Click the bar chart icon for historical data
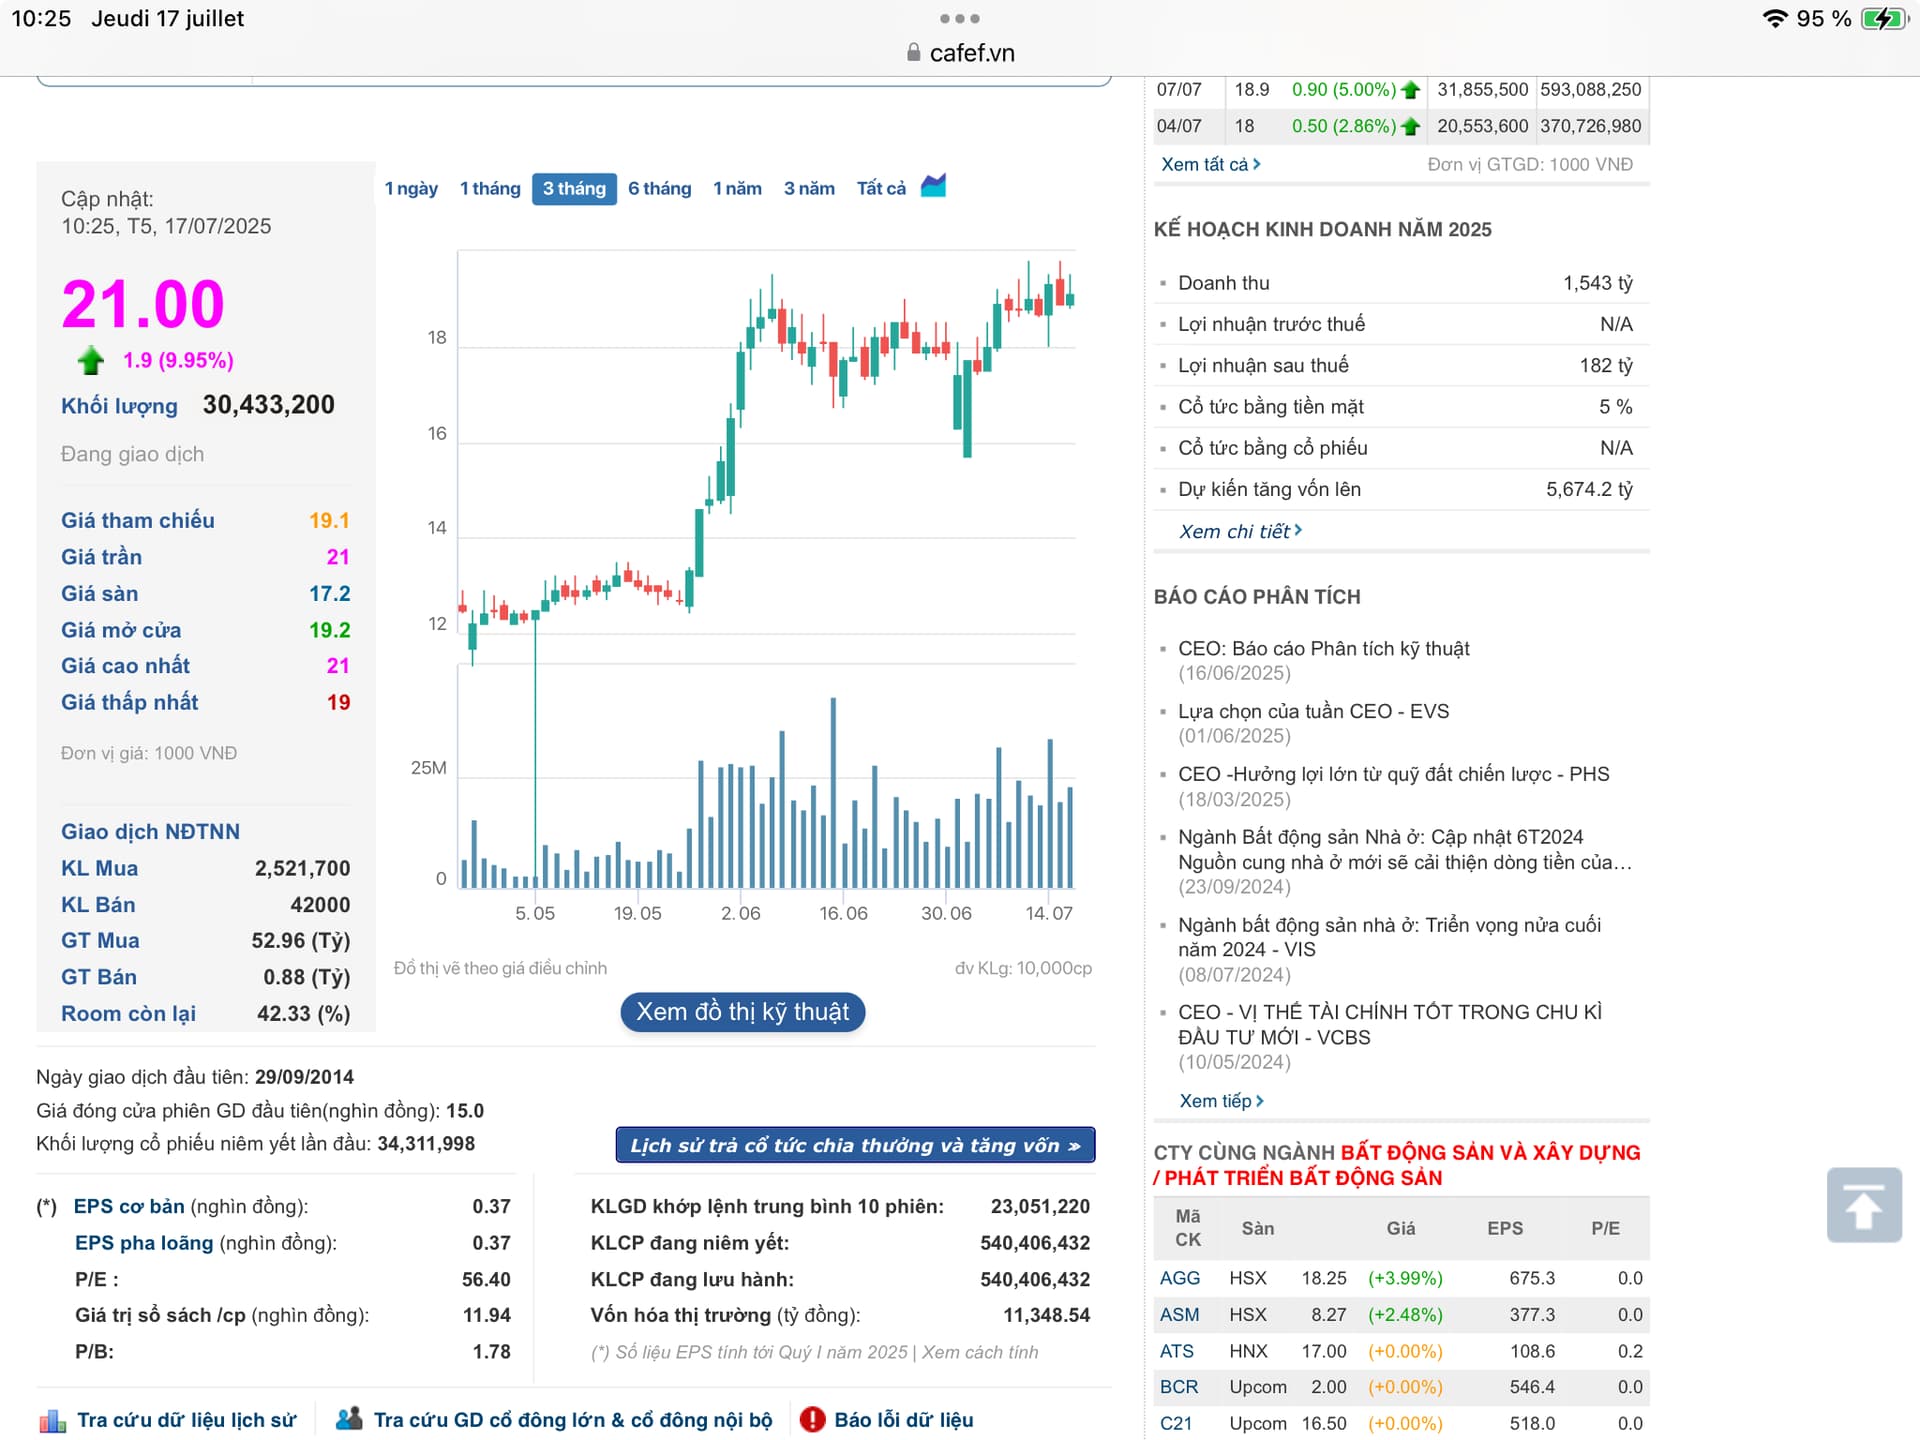The image size is (1920, 1440). tap(52, 1420)
